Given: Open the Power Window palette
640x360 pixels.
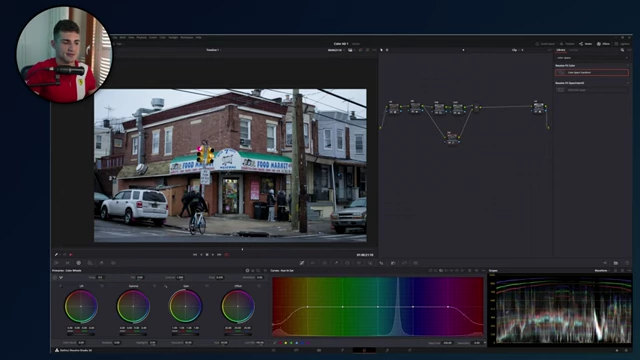Looking at the screenshot, I should coord(347,263).
